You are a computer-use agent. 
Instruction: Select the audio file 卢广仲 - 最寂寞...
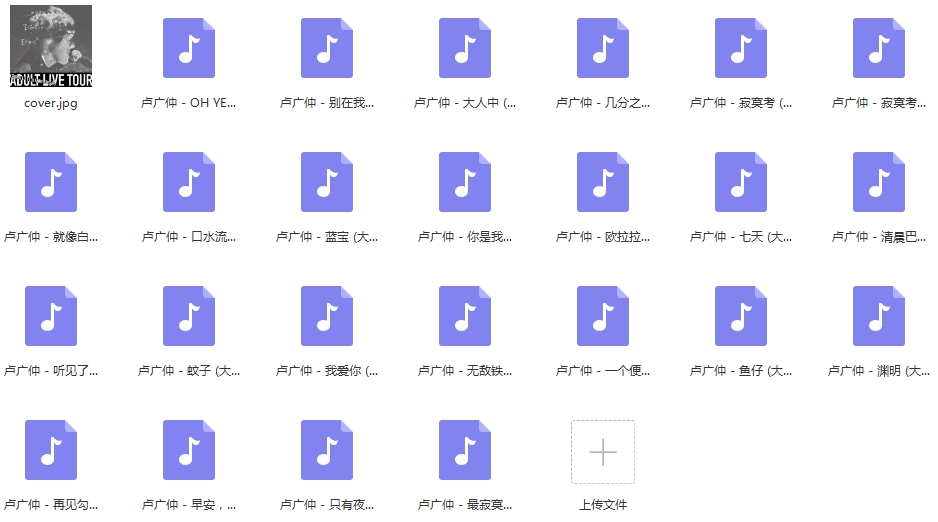pyautogui.click(x=465, y=450)
